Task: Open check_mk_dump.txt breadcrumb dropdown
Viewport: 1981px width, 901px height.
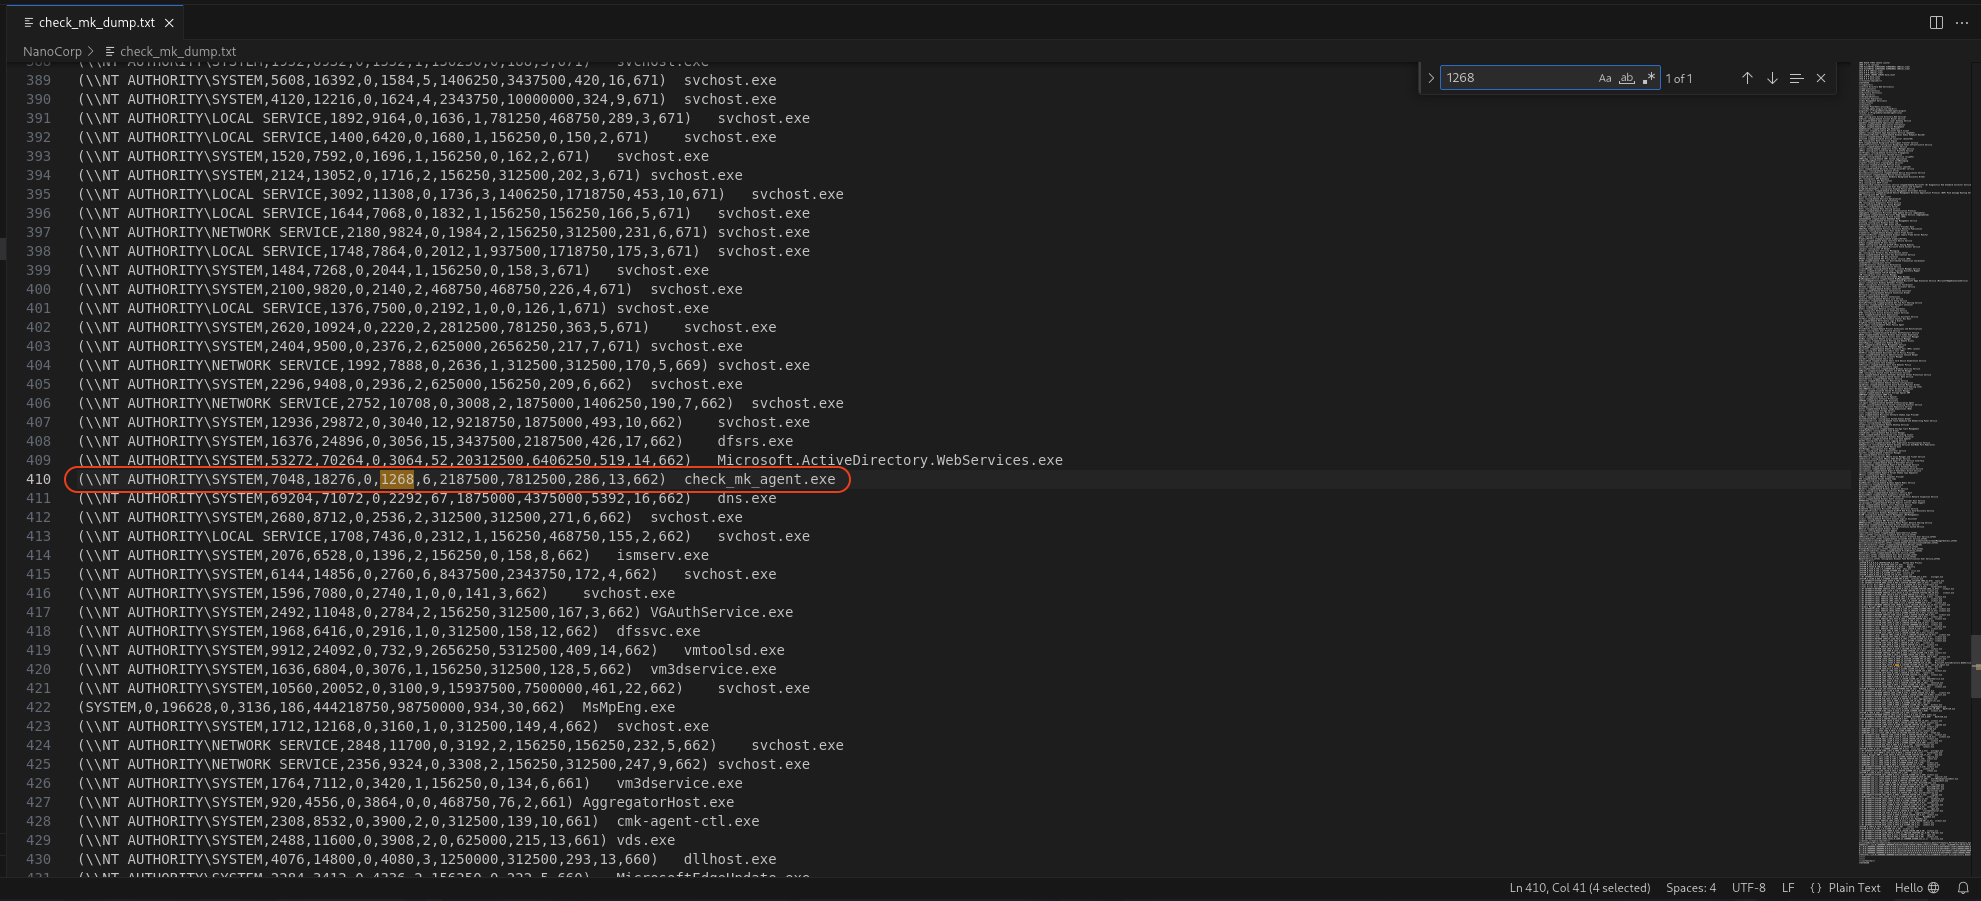Action: [177, 51]
